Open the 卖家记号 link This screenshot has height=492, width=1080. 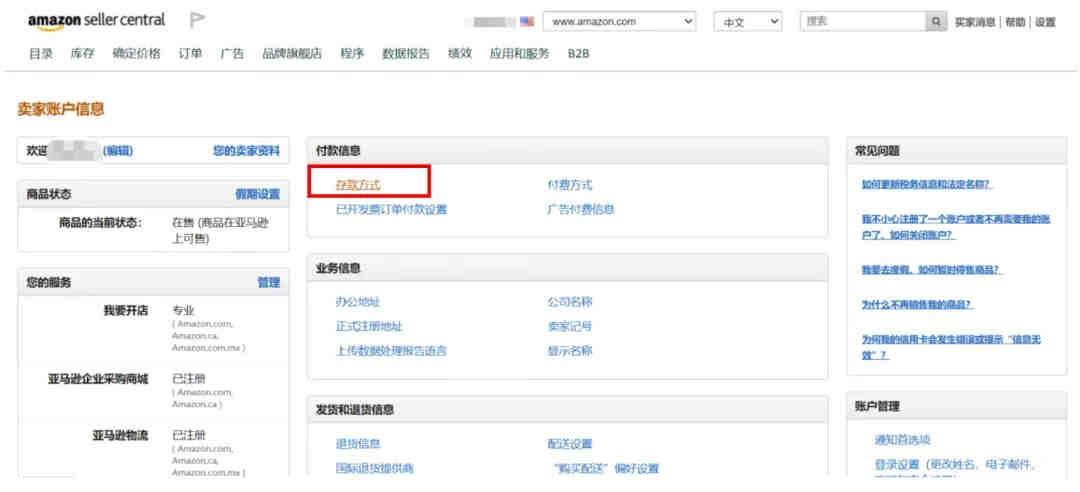(x=570, y=327)
